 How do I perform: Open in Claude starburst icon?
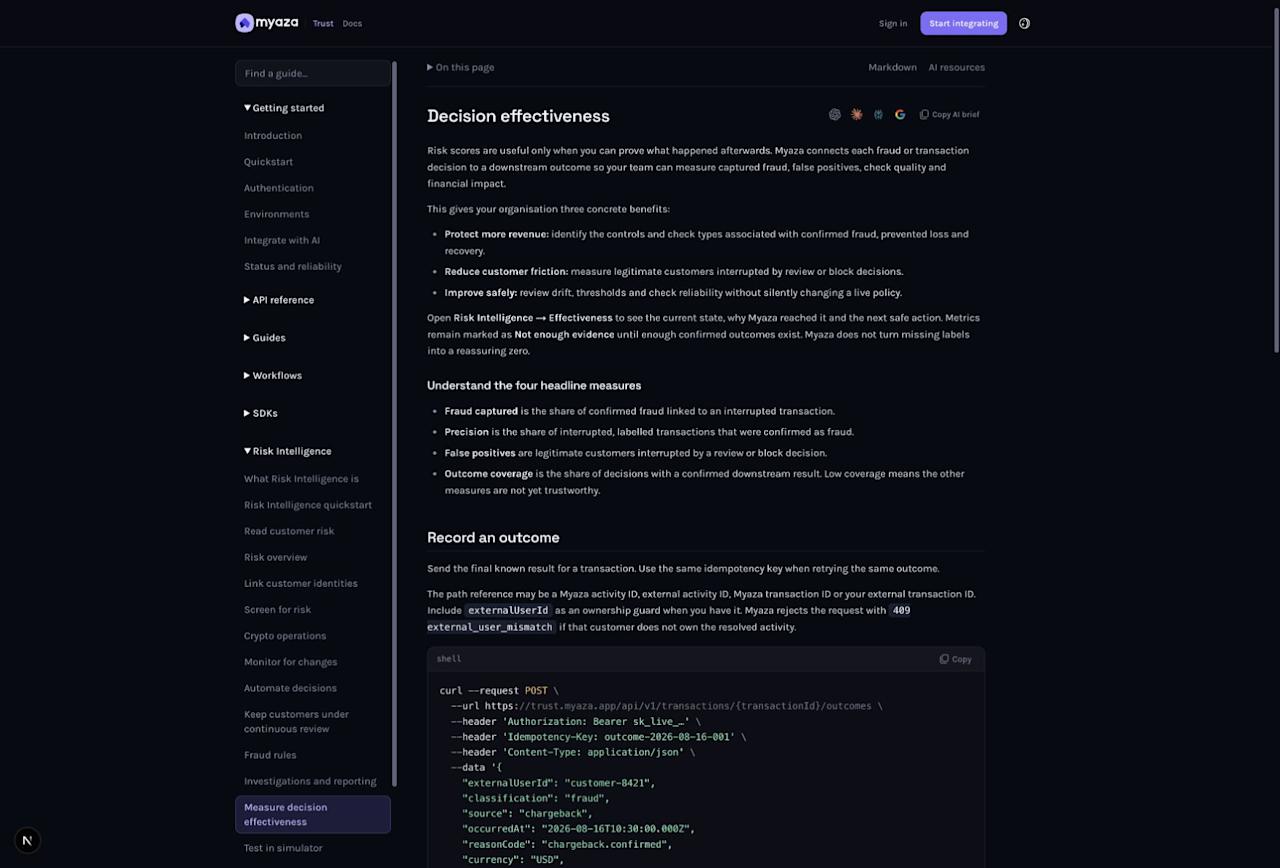(x=857, y=115)
